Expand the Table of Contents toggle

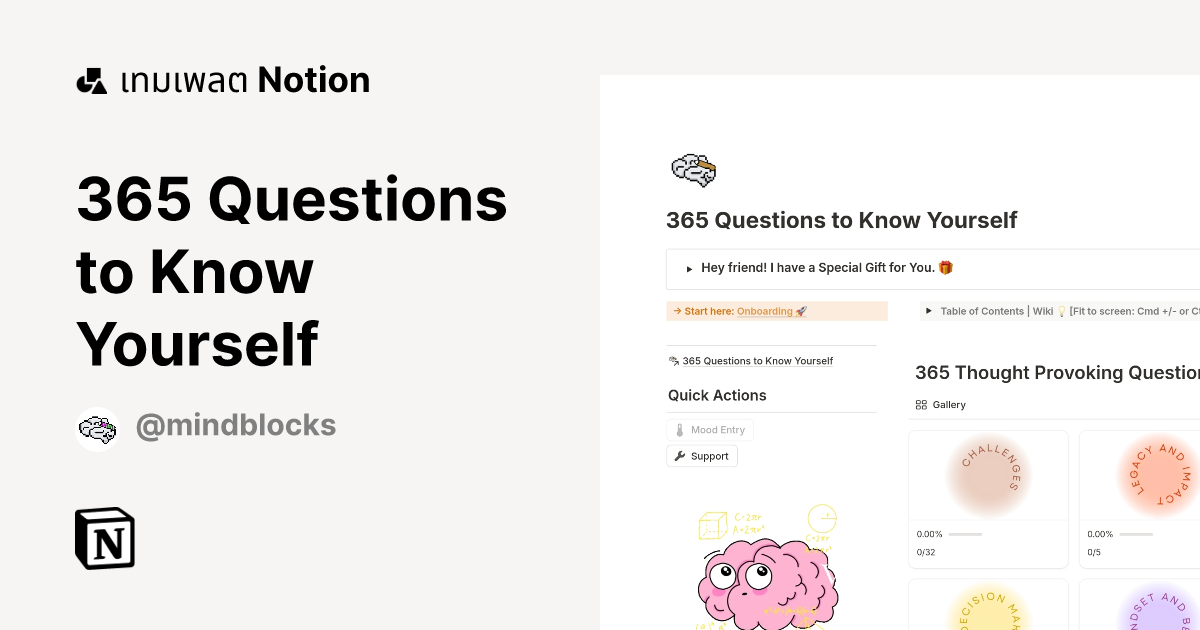pos(929,311)
